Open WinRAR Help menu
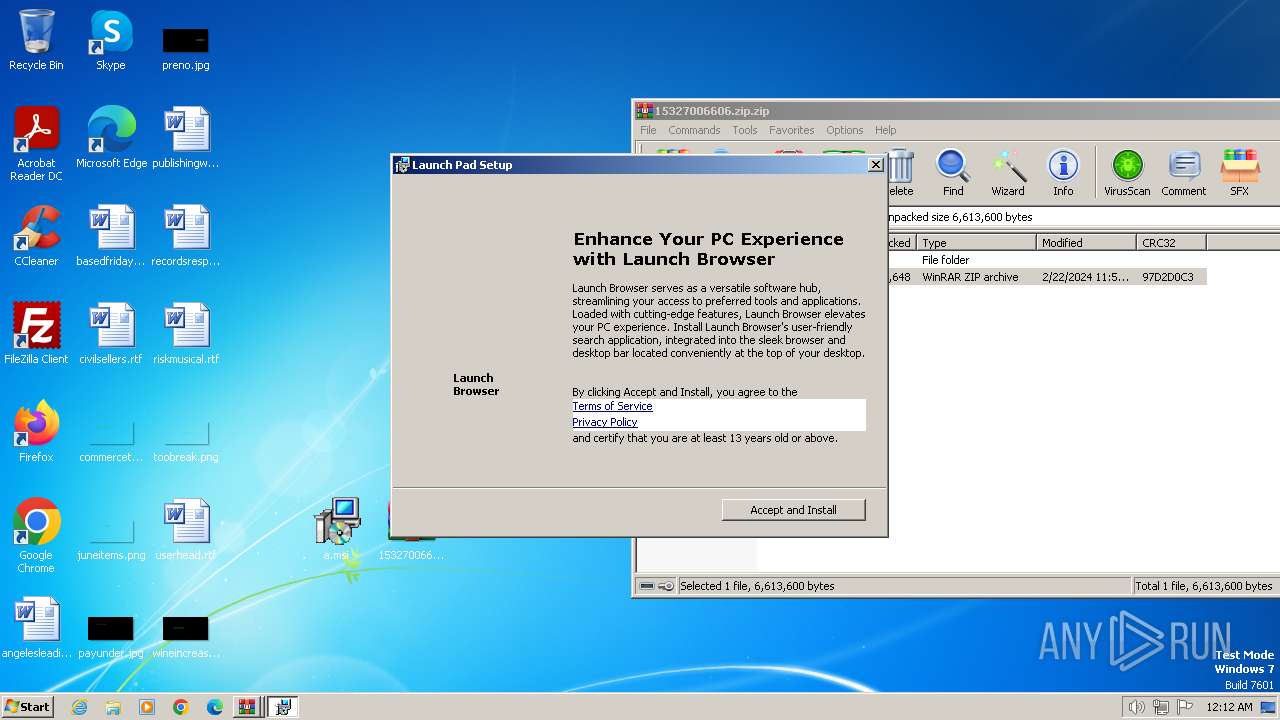The width and height of the screenshot is (1280, 720). (x=885, y=130)
